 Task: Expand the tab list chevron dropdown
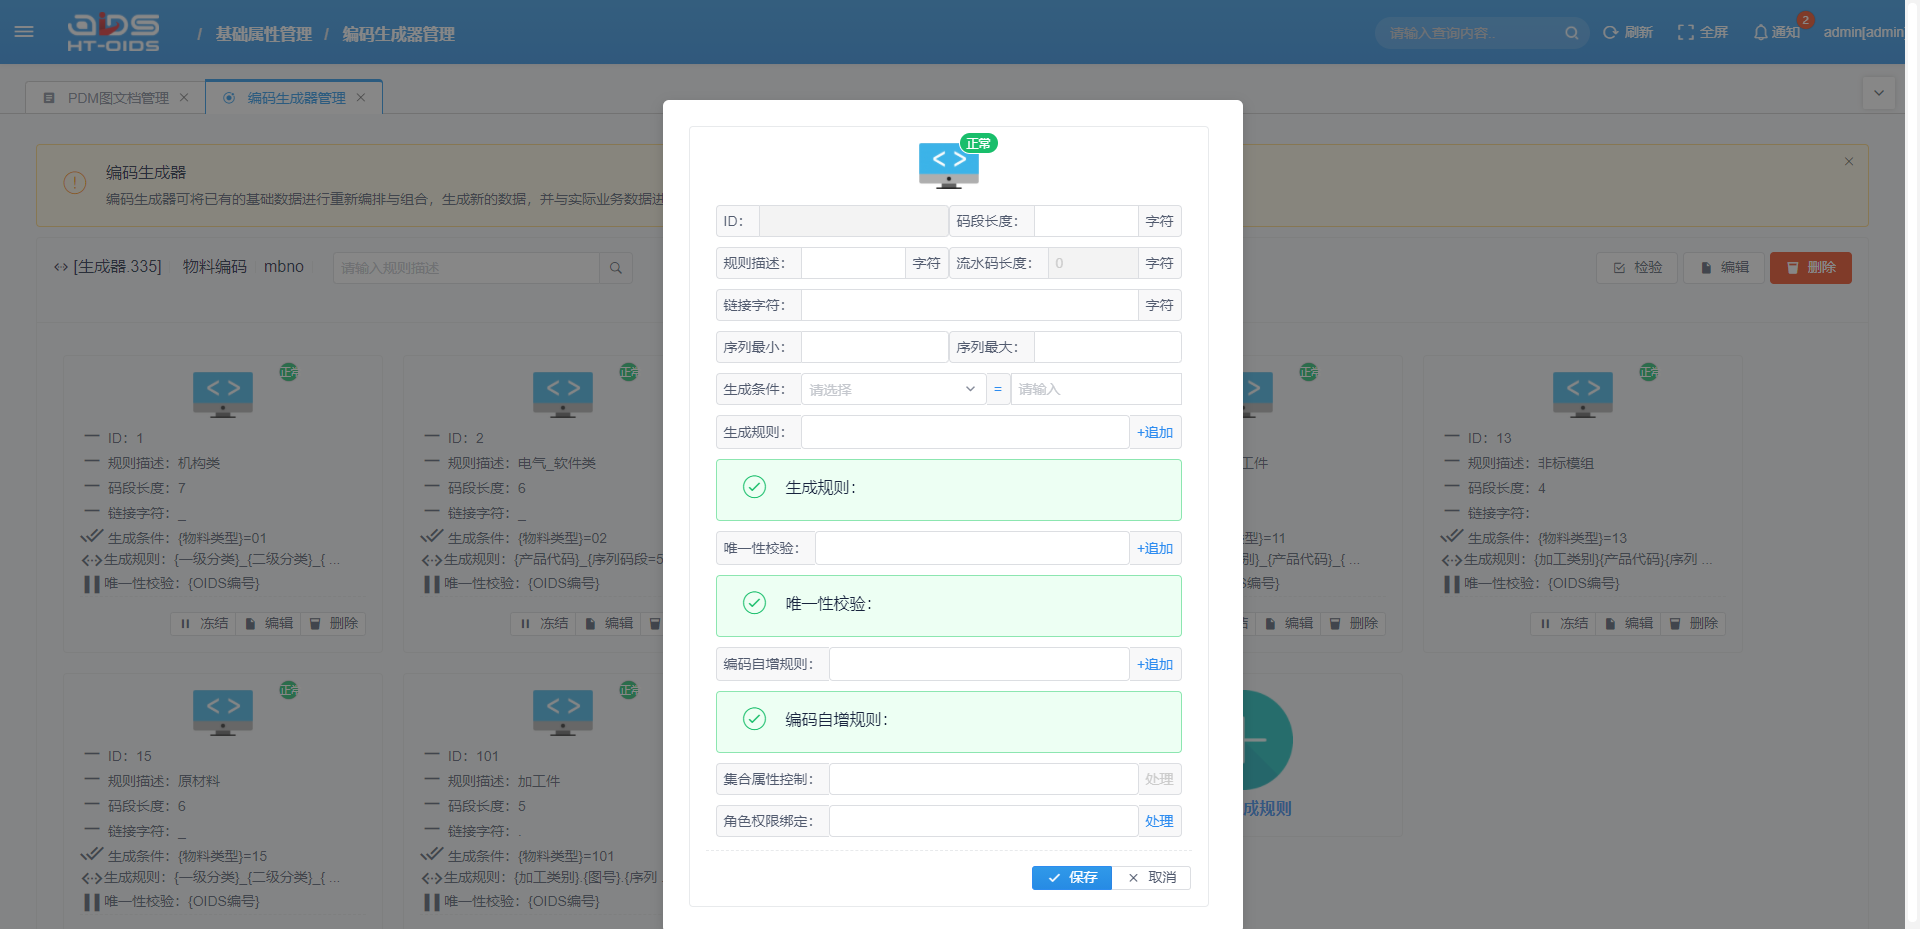pos(1879,94)
